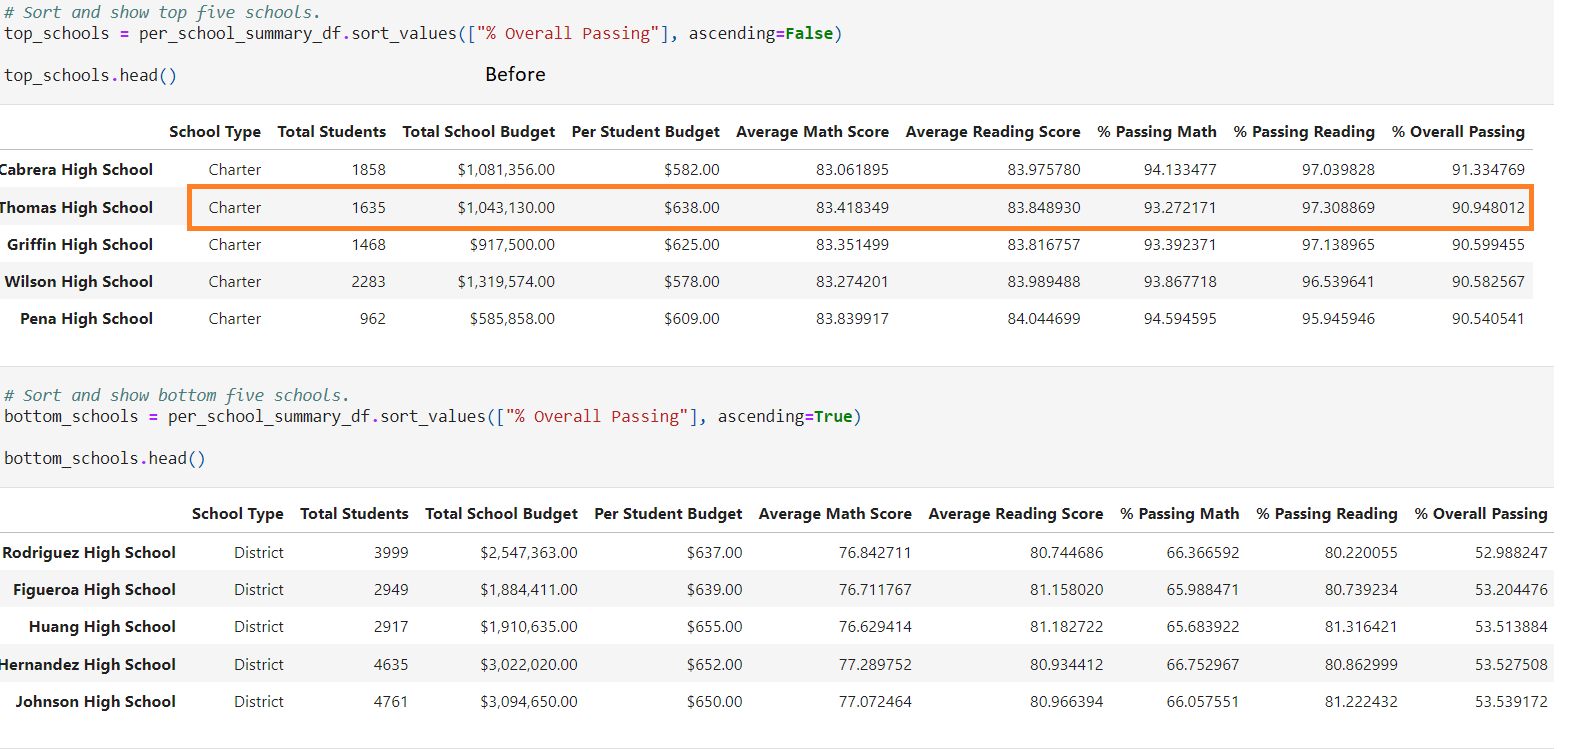Click Griffin High School's 93.392371 passing math value

(1180, 245)
